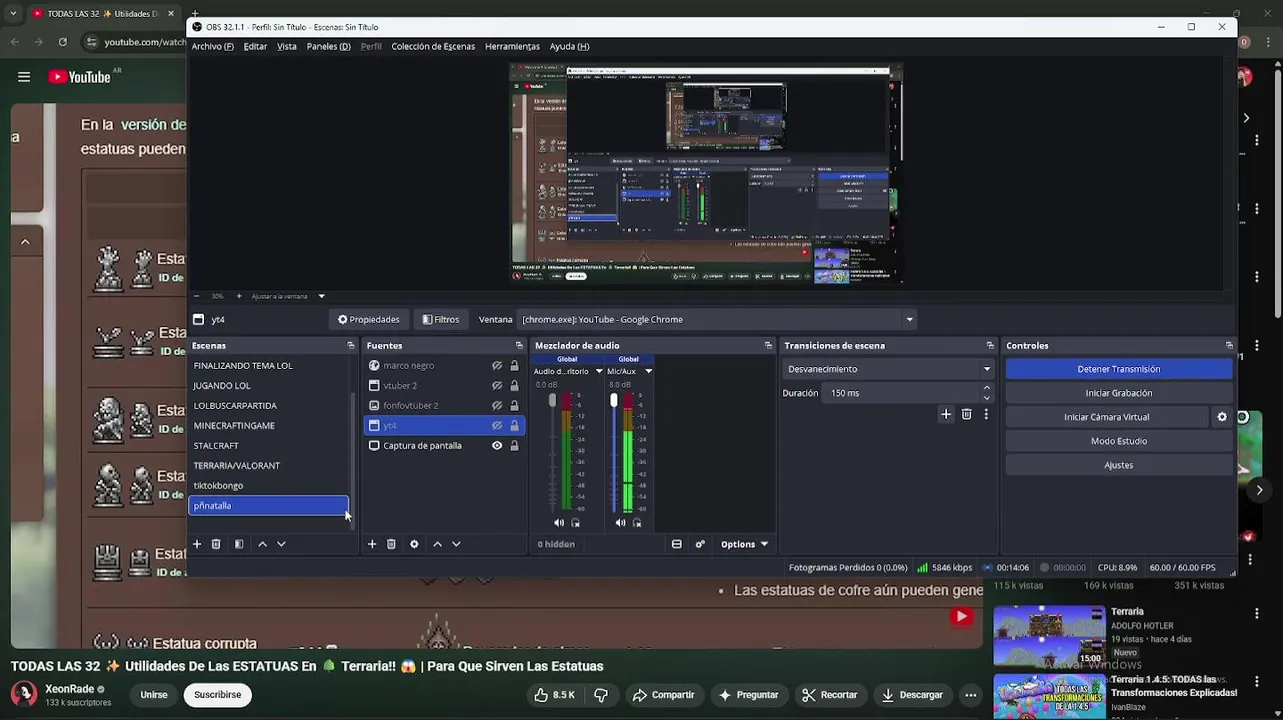This screenshot has width=1283, height=720.
Task: Adjust the desktop audio volume fader
Action: 552,400
